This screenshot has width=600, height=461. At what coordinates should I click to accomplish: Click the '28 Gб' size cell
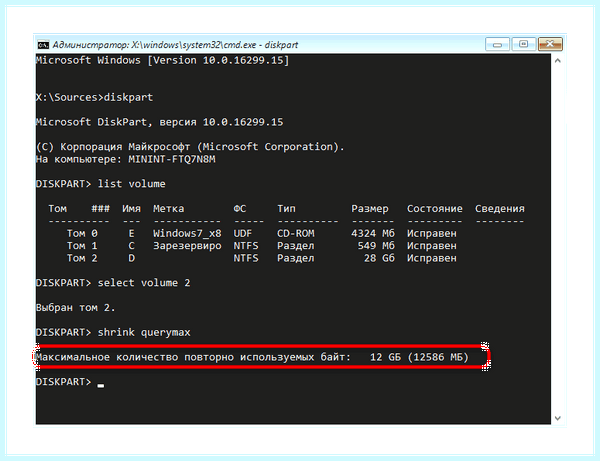pyautogui.click(x=379, y=258)
